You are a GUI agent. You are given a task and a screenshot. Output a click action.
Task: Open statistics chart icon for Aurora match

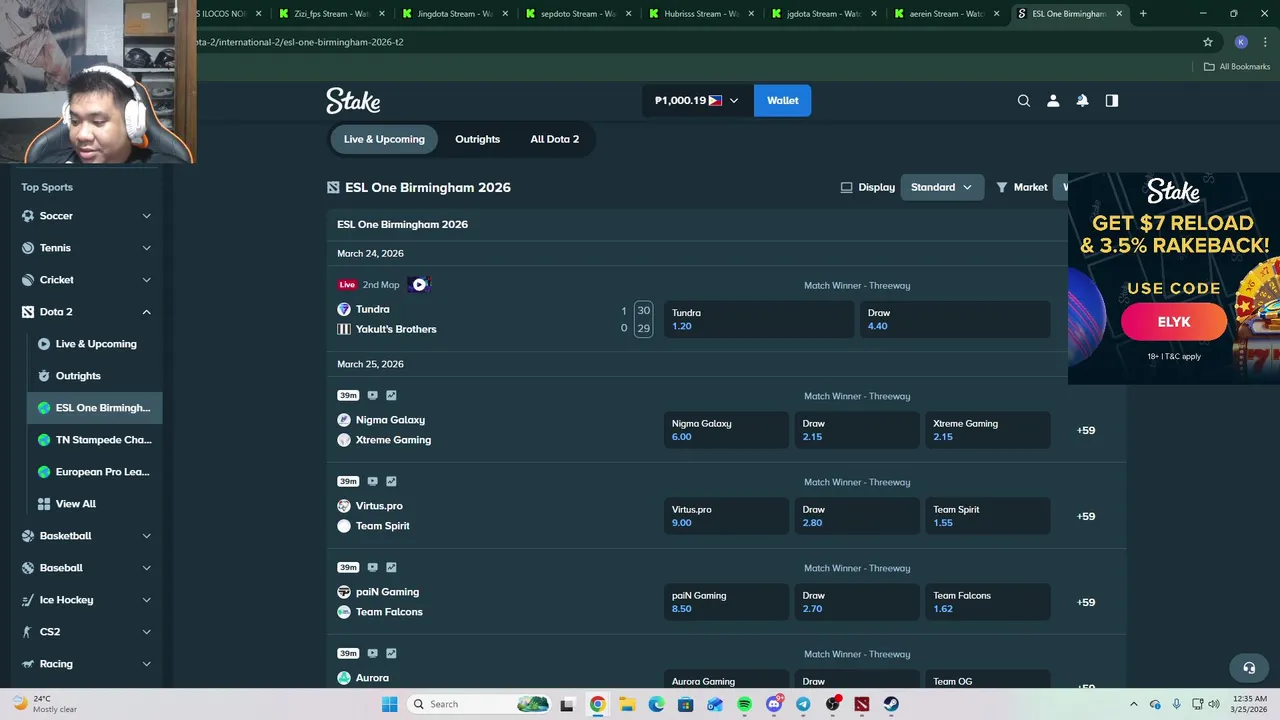(391, 653)
